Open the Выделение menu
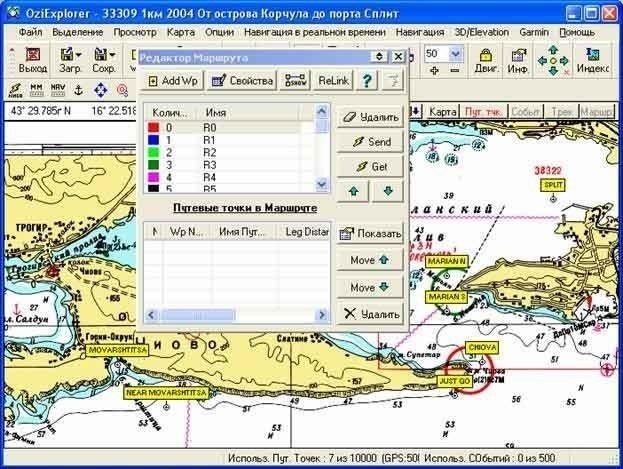 (78, 32)
